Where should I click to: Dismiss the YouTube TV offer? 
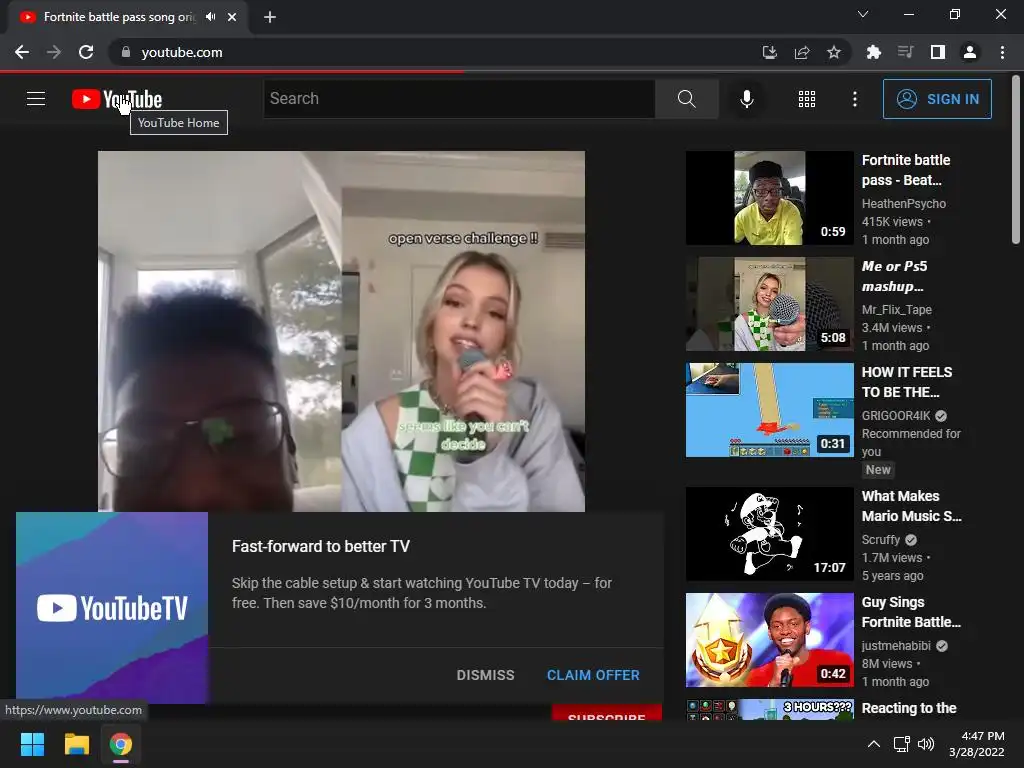(x=485, y=675)
